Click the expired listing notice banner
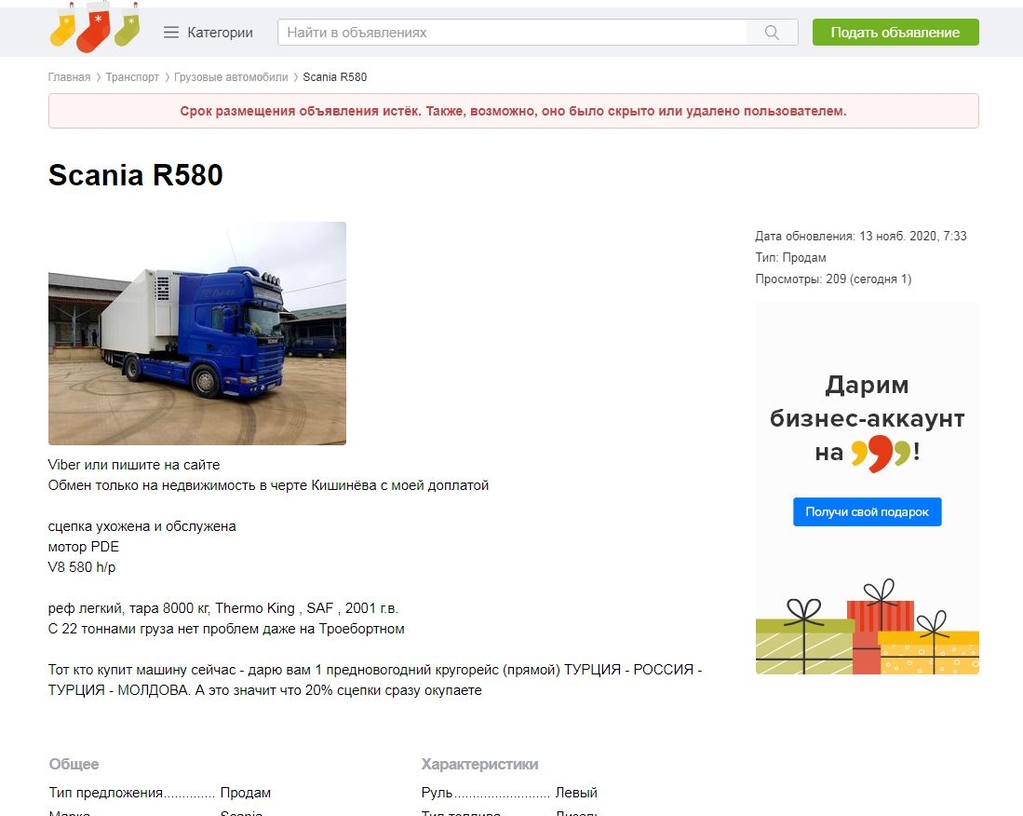Viewport: 1023px width, 816px height. tap(513, 111)
